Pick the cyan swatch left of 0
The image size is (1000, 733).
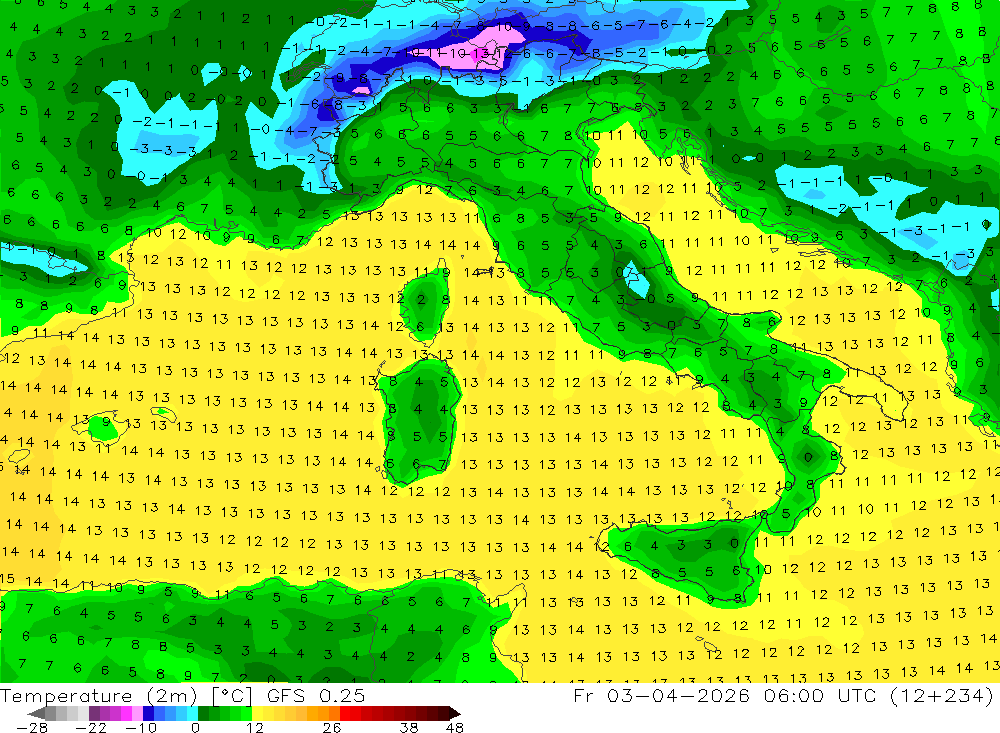192,714
